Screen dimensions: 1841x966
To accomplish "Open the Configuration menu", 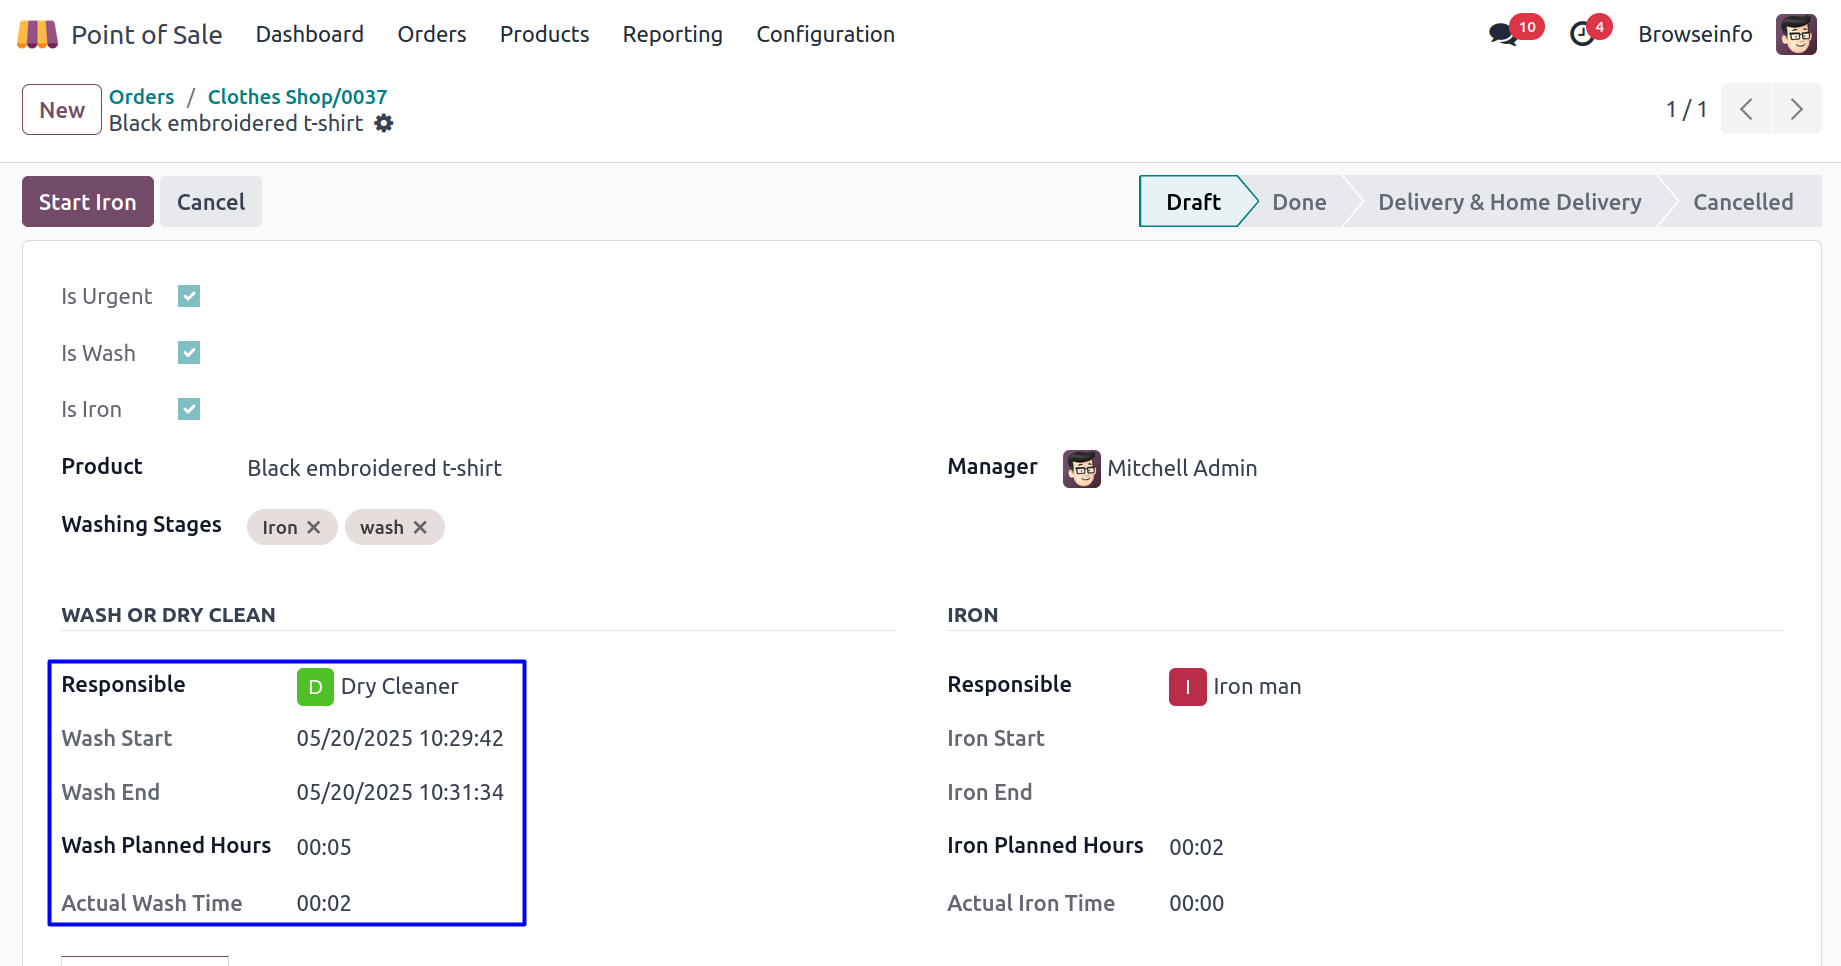I will tap(825, 35).
